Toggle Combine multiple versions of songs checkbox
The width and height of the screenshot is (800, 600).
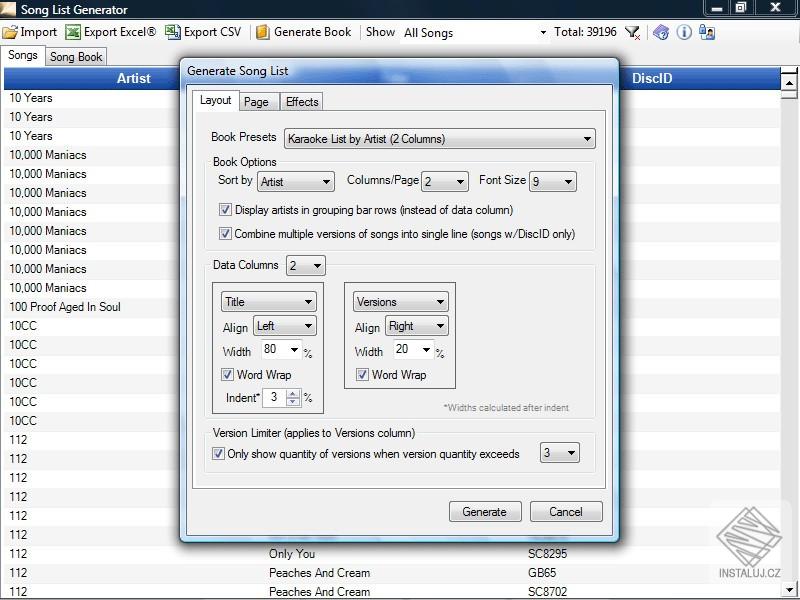(x=225, y=234)
